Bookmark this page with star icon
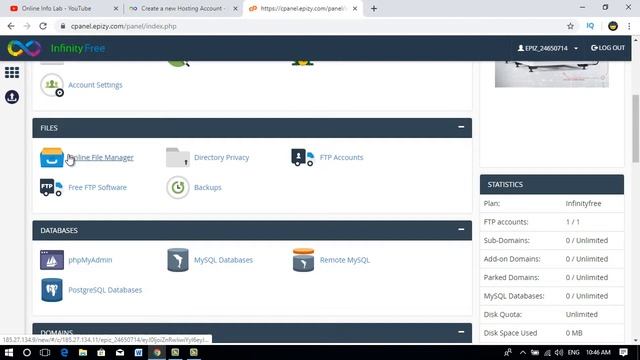 tap(570, 26)
